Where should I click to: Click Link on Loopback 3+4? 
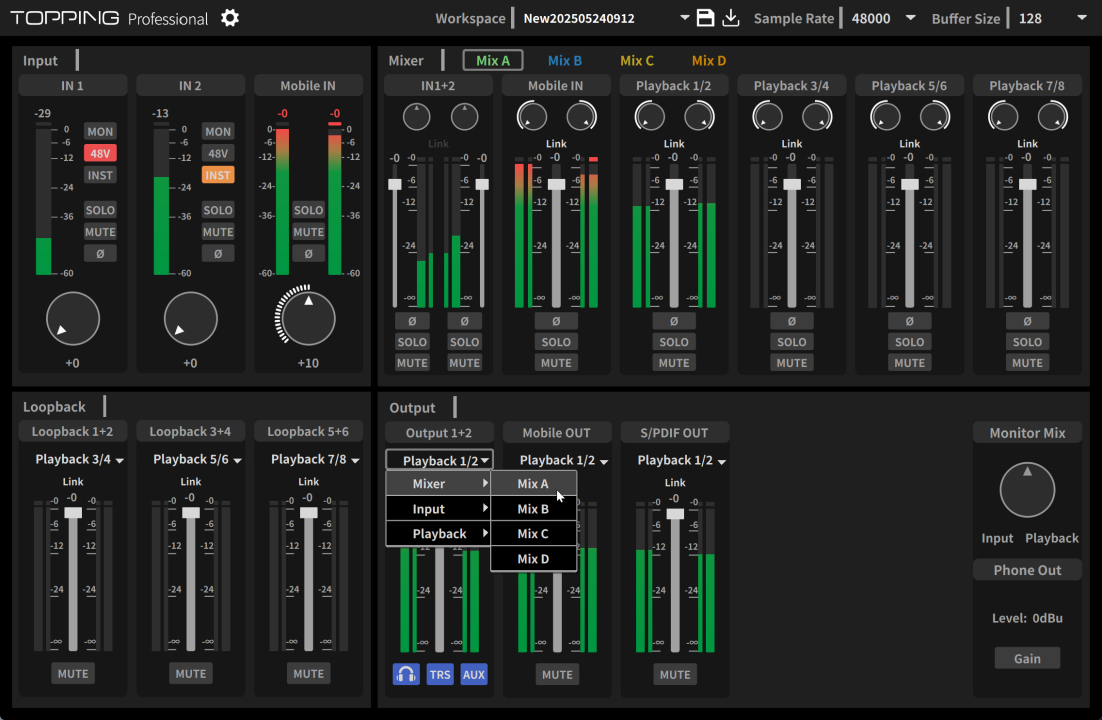tap(190, 482)
